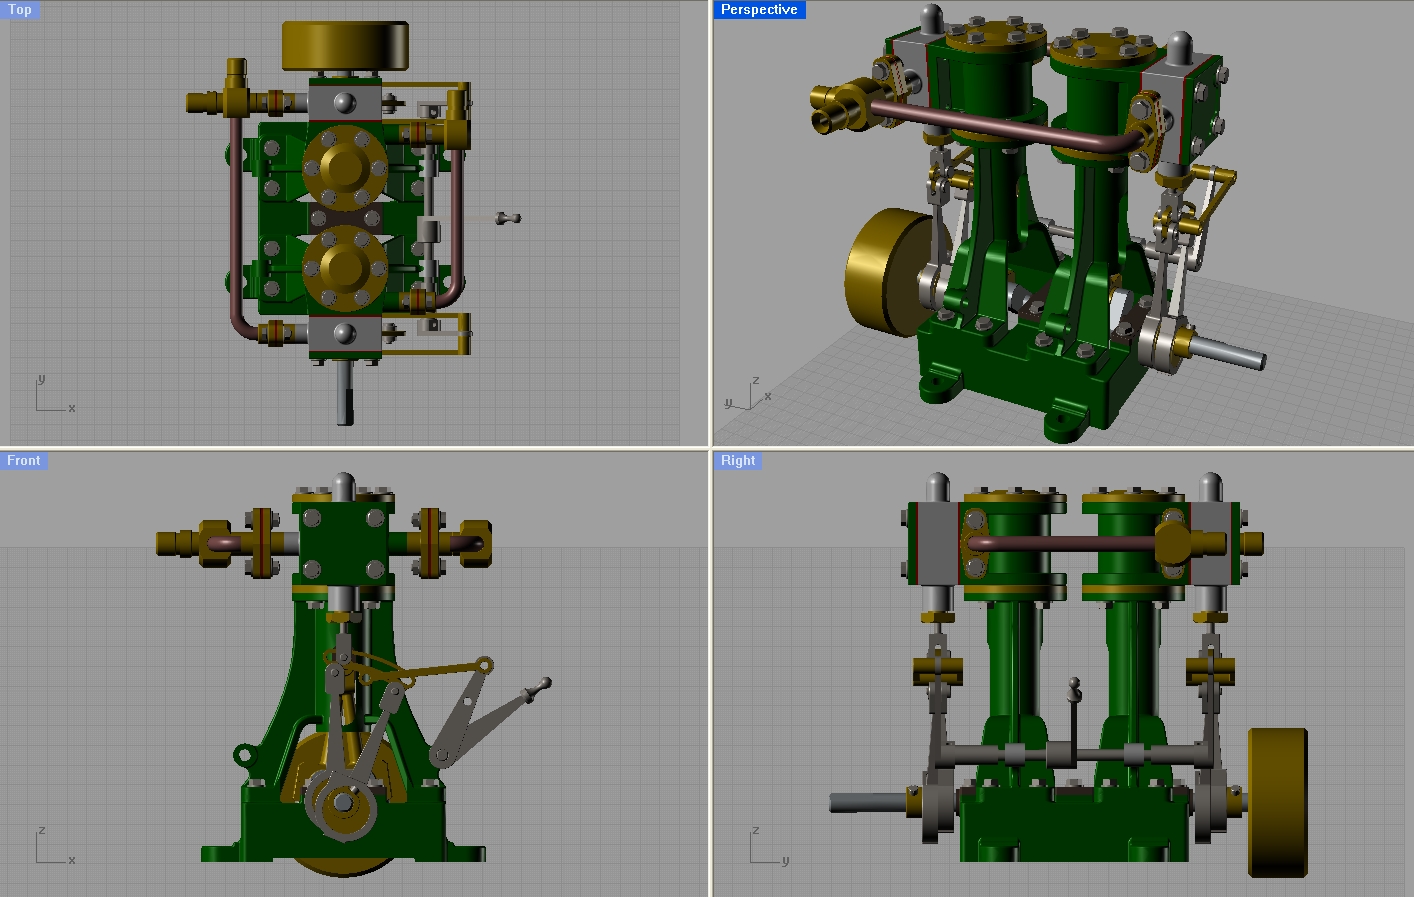Activate the Front viewport title label
Screen dimensions: 1414x897
click(24, 460)
